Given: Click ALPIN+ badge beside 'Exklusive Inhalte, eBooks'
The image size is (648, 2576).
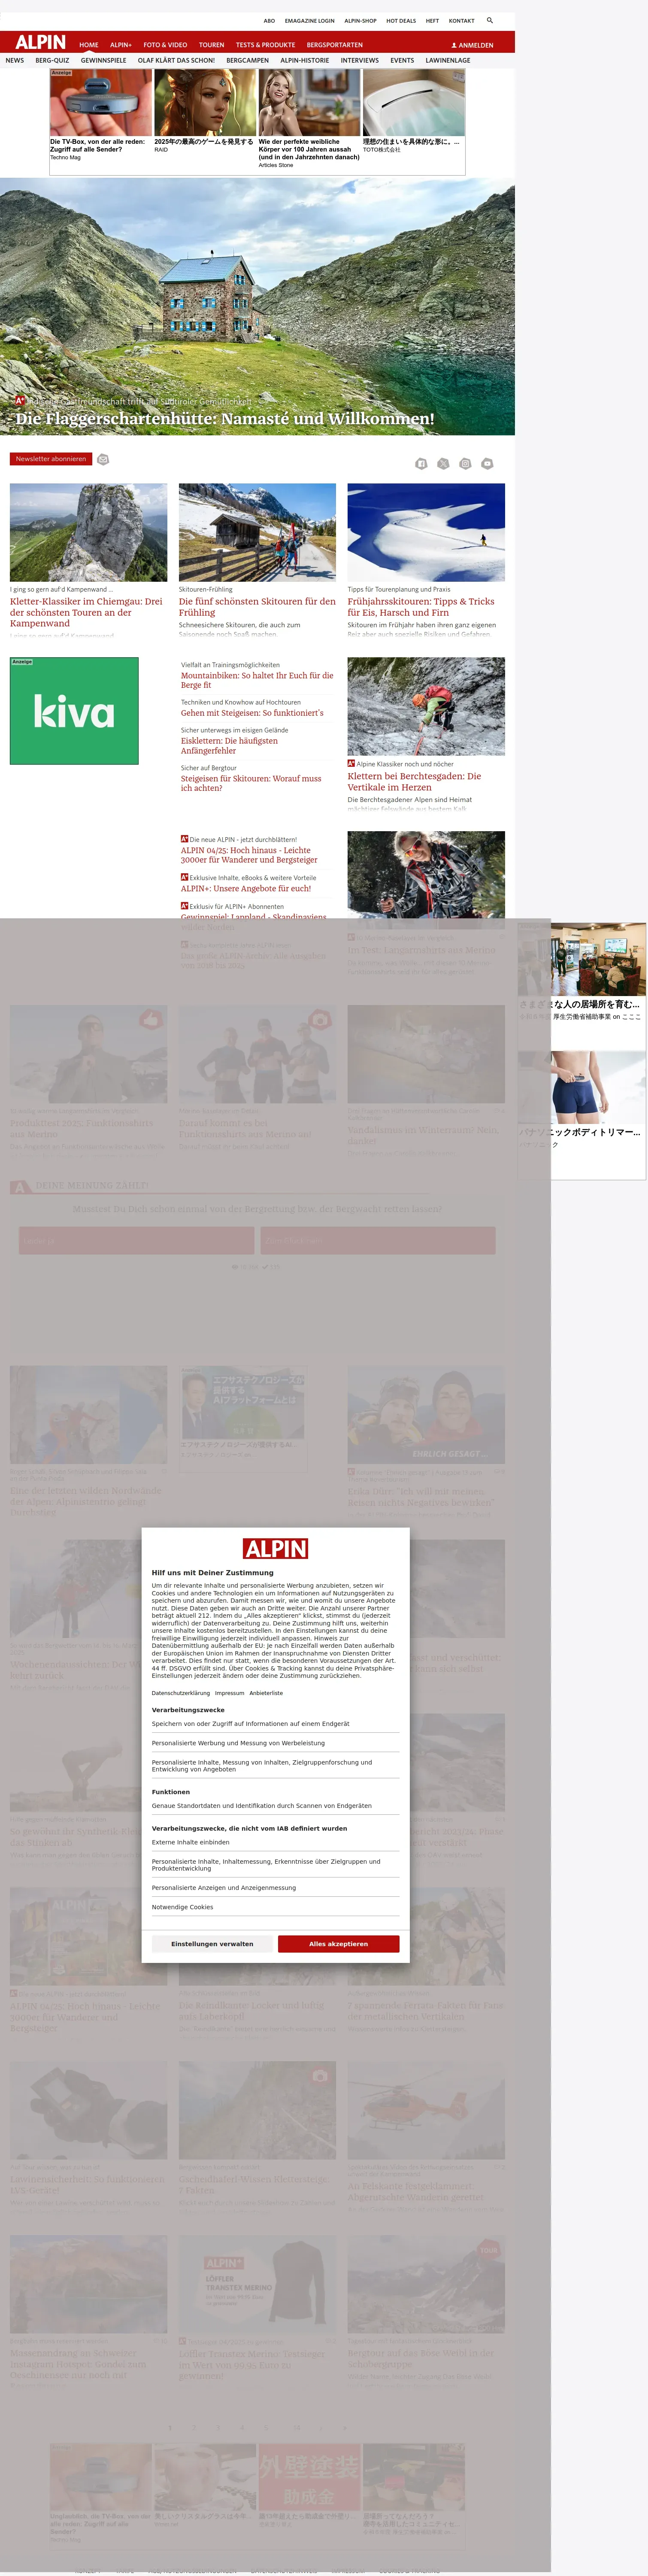Looking at the screenshot, I should pyautogui.click(x=184, y=877).
